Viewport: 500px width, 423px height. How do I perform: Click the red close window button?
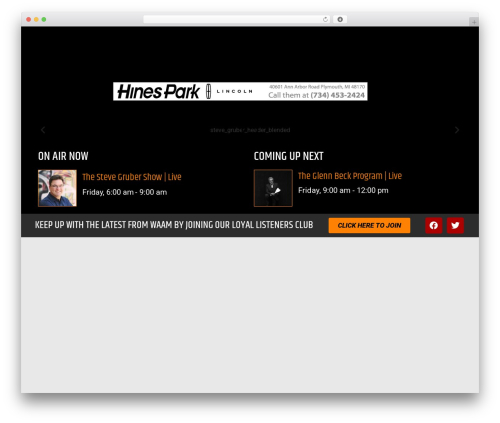29,20
